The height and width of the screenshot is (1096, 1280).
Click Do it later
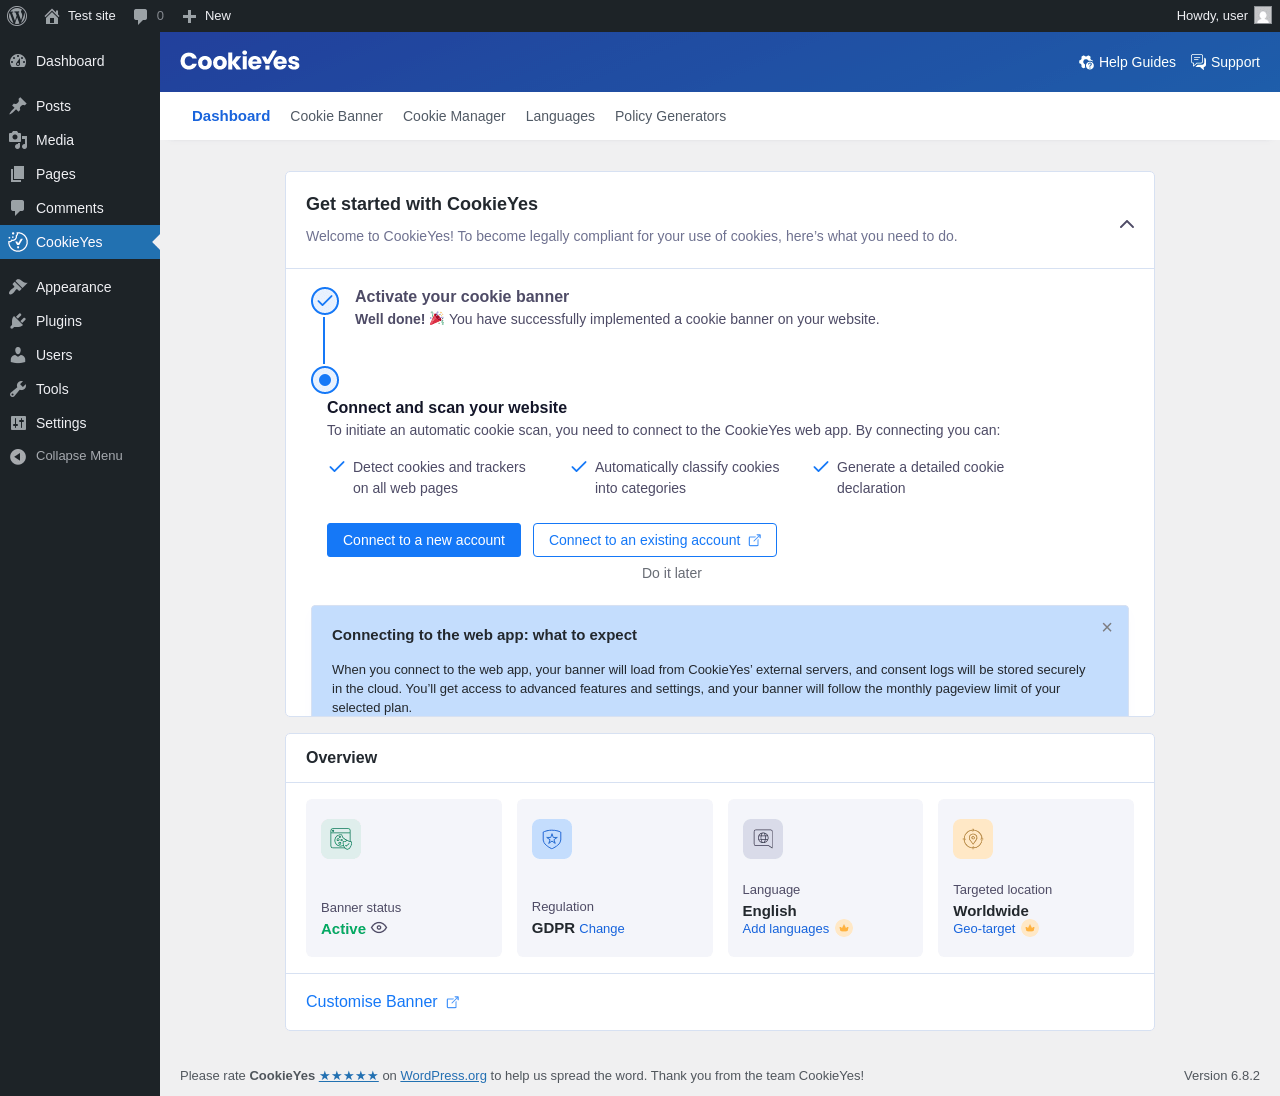tap(672, 573)
